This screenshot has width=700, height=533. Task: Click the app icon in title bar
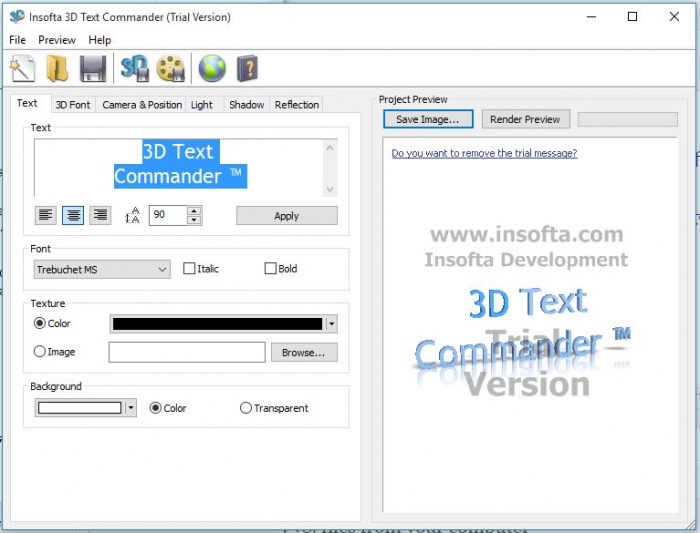(17, 17)
